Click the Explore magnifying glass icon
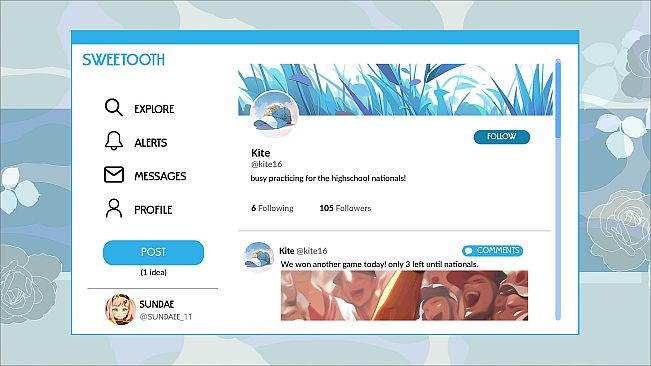The width and height of the screenshot is (651, 366). click(x=114, y=107)
